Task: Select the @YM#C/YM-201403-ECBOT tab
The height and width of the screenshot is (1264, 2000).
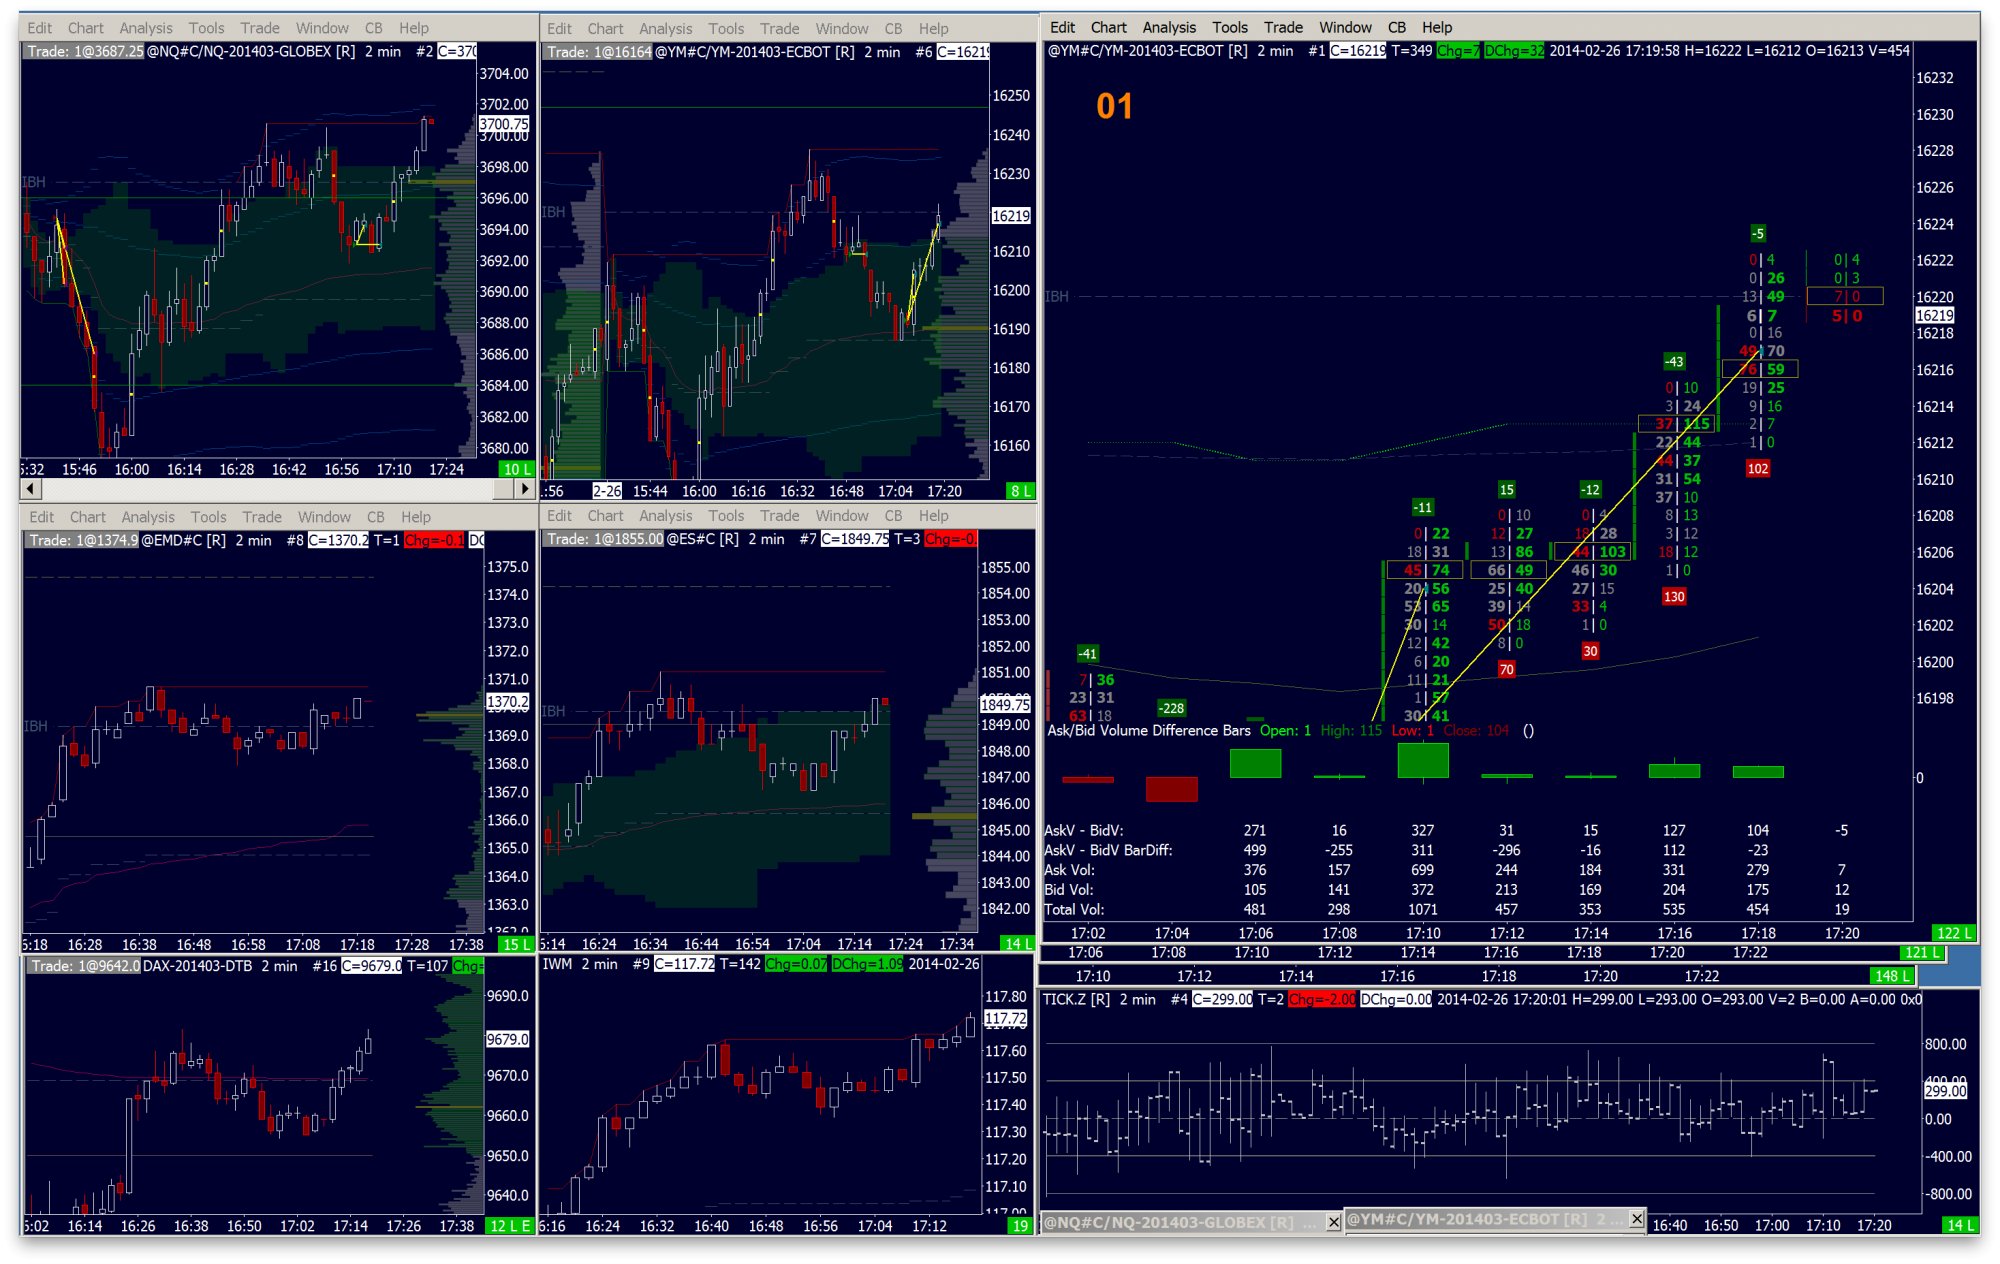Action: tap(1480, 1219)
